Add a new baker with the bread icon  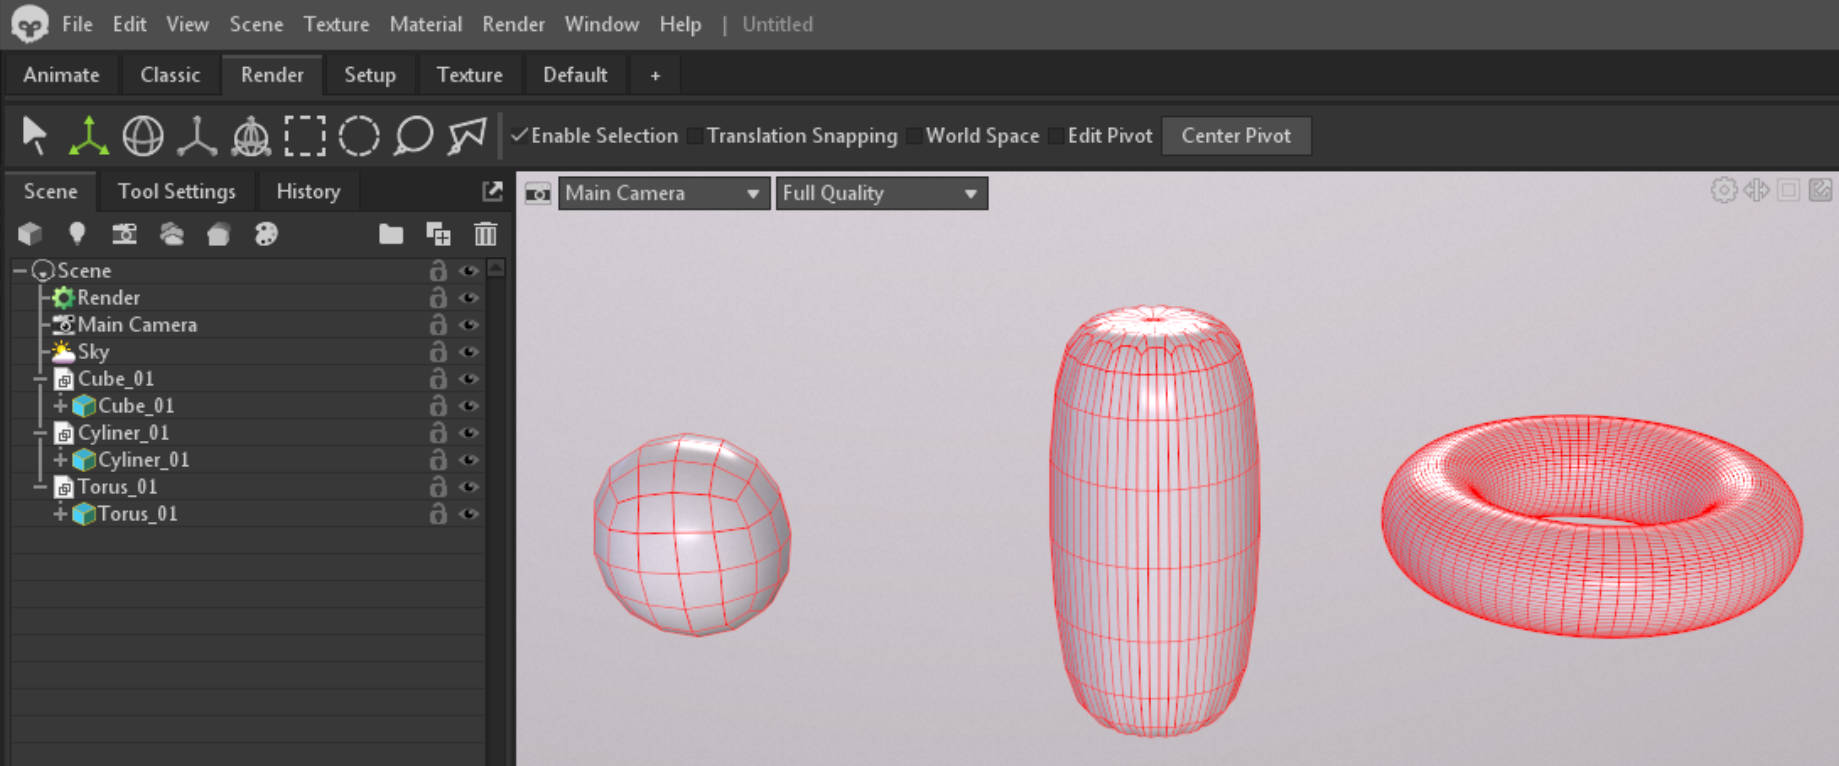[x=218, y=234]
